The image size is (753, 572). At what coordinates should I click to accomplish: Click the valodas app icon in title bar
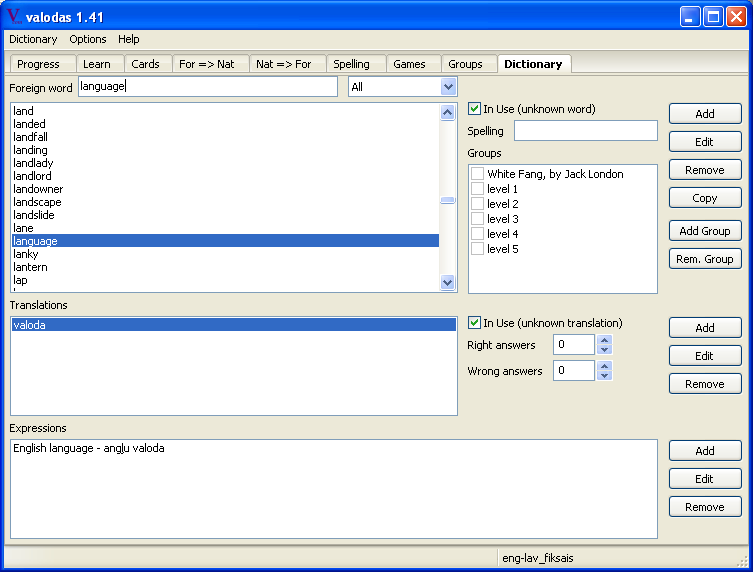click(x=14, y=16)
